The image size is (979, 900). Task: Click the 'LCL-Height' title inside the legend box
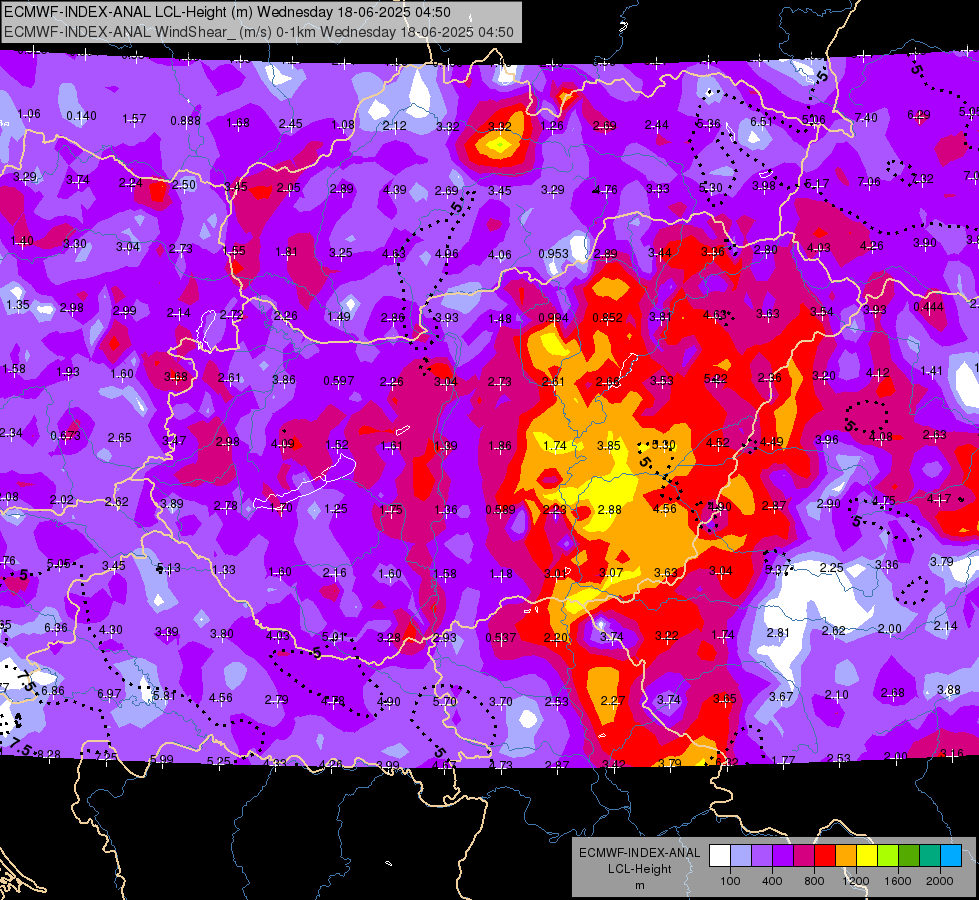tap(639, 869)
